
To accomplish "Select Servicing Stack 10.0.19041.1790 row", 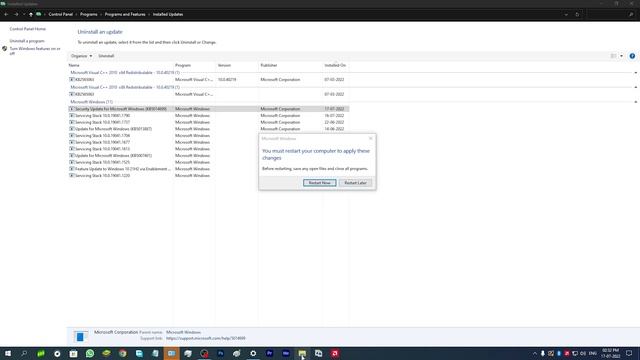I will coord(209,116).
